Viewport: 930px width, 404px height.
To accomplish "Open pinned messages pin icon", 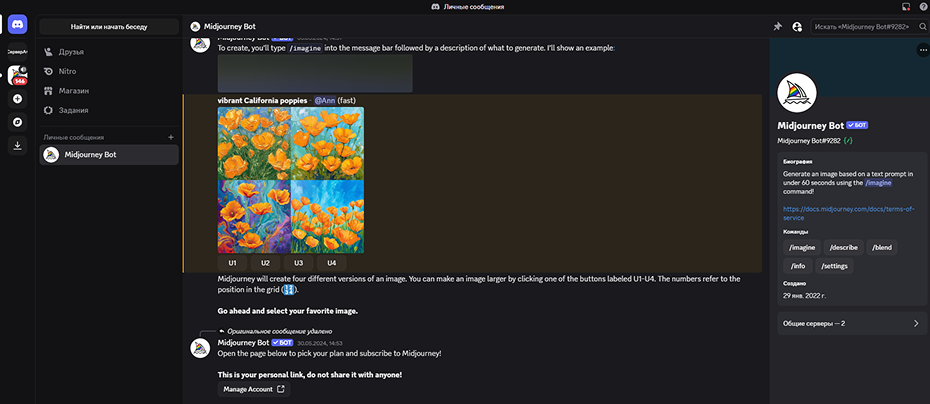I will (x=778, y=27).
